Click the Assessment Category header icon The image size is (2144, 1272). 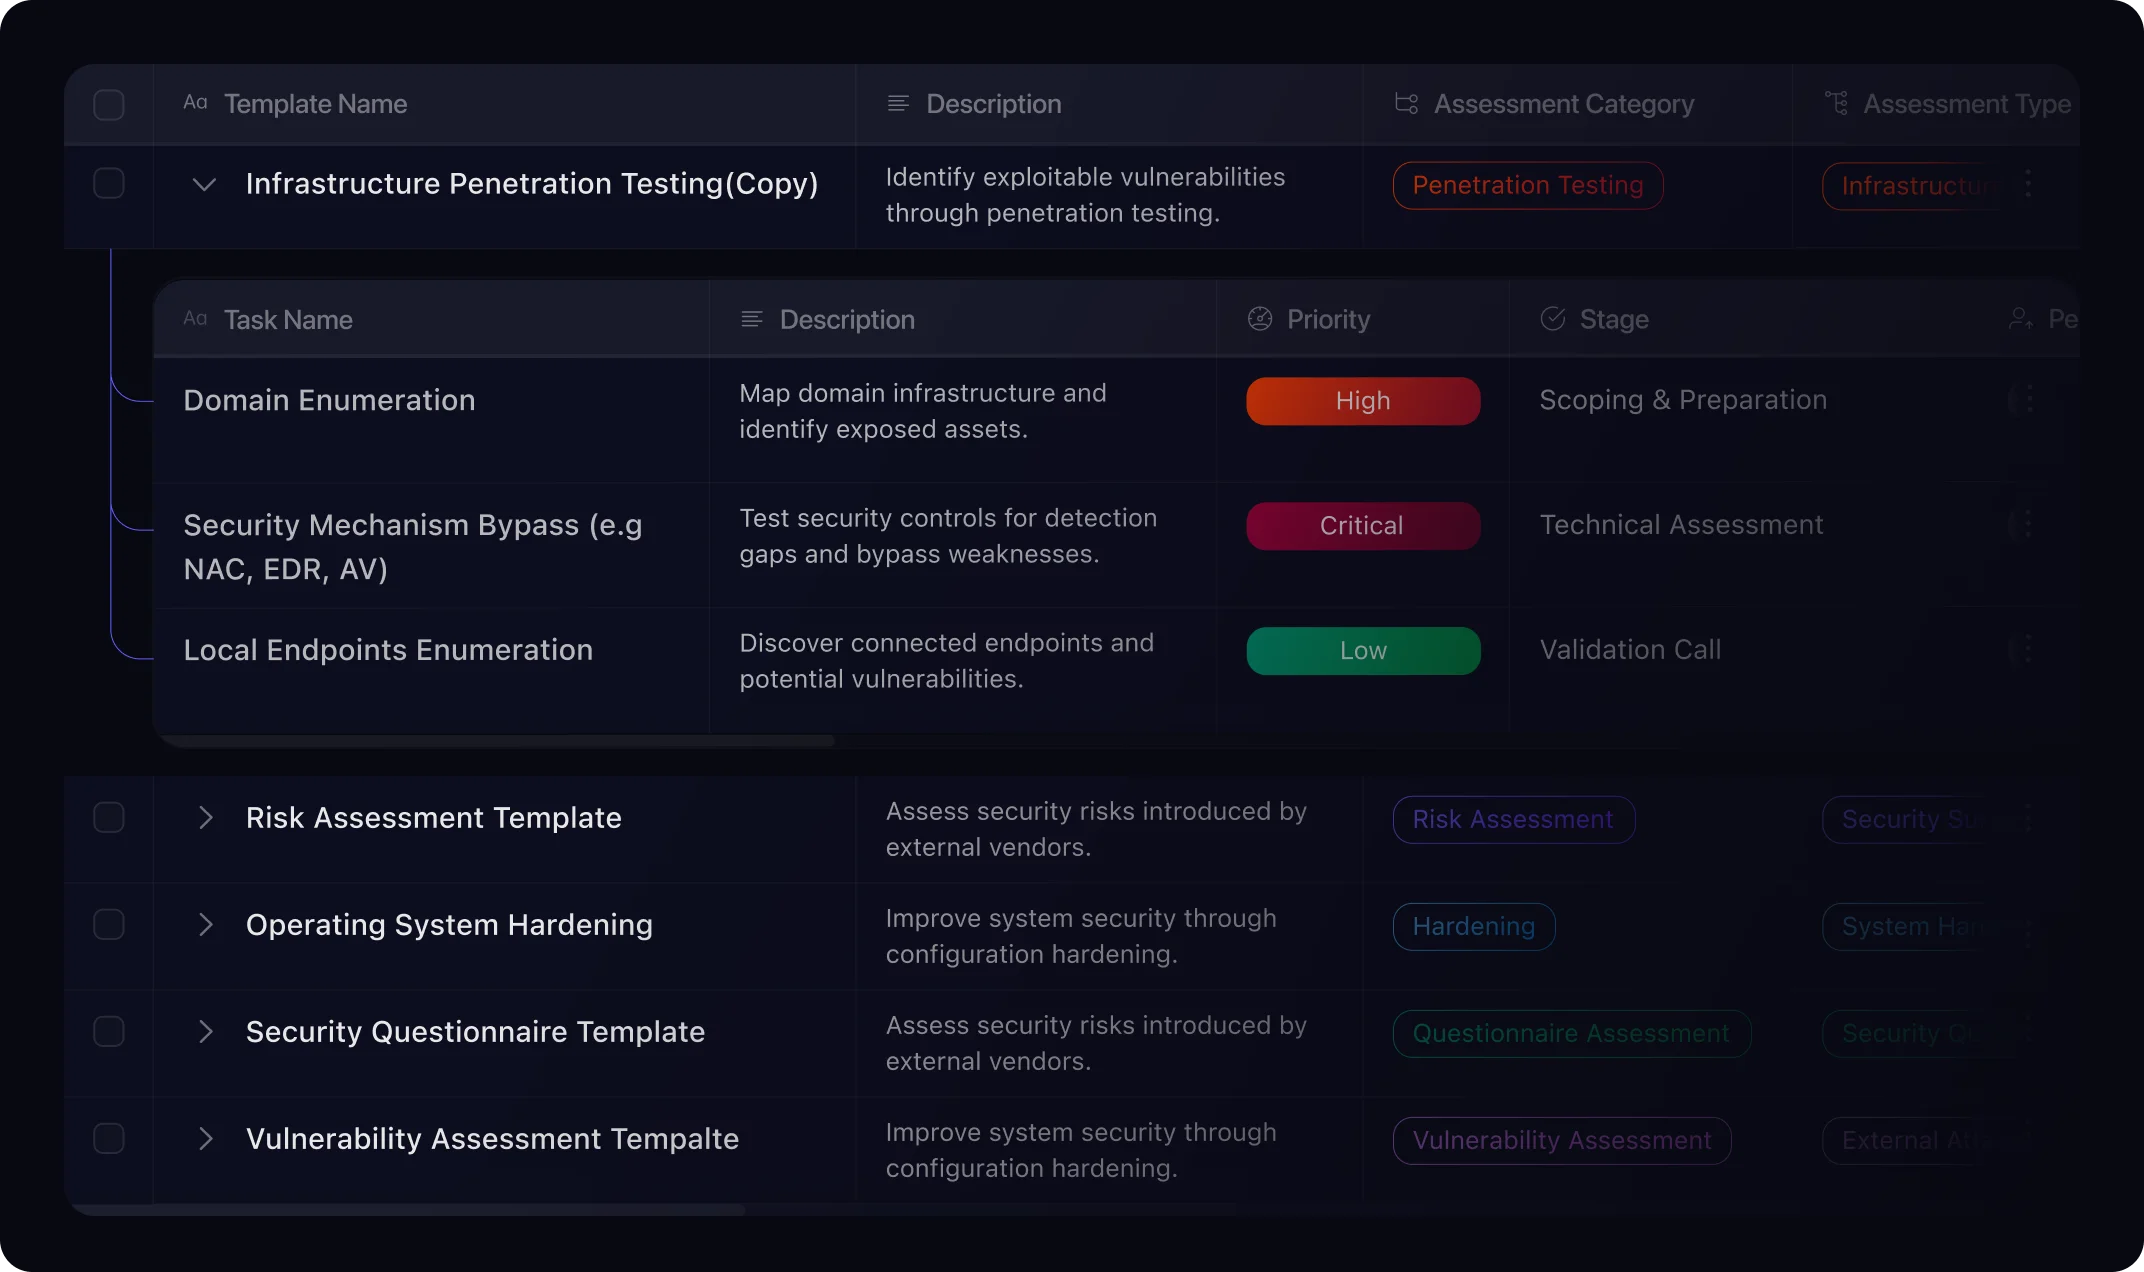[1406, 103]
